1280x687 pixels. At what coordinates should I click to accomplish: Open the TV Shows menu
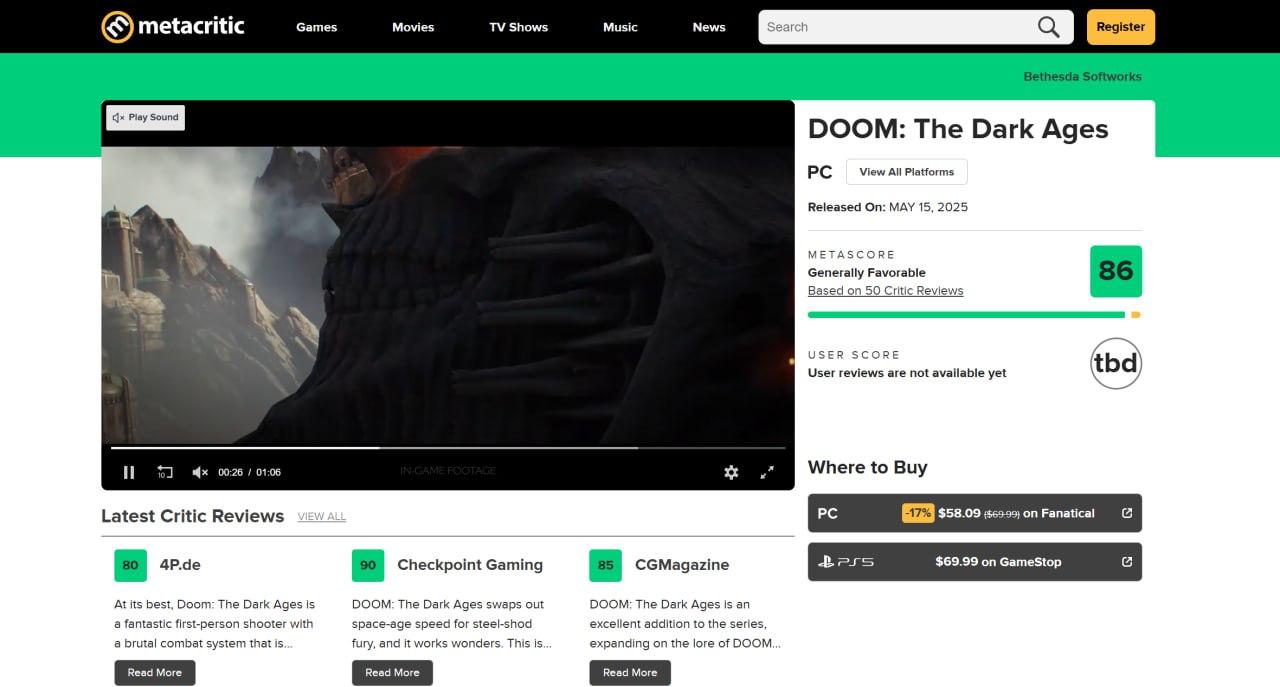[x=518, y=27]
